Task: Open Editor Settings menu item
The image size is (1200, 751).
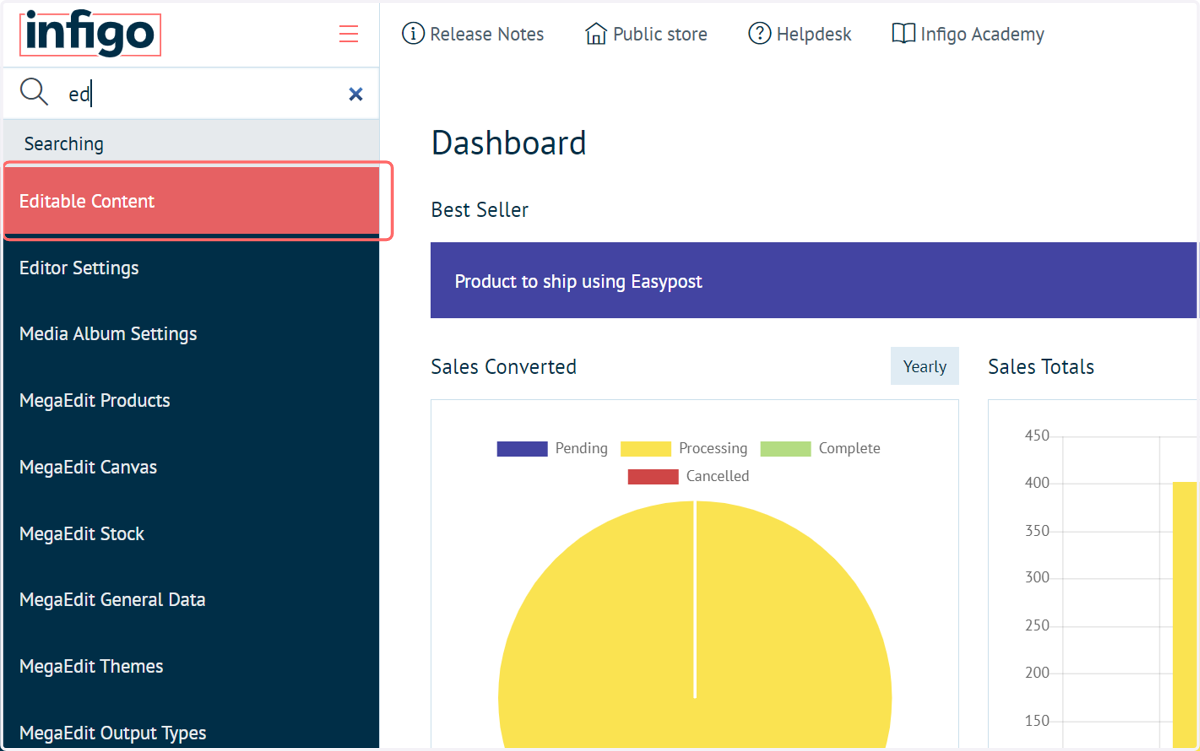Action: [192, 268]
